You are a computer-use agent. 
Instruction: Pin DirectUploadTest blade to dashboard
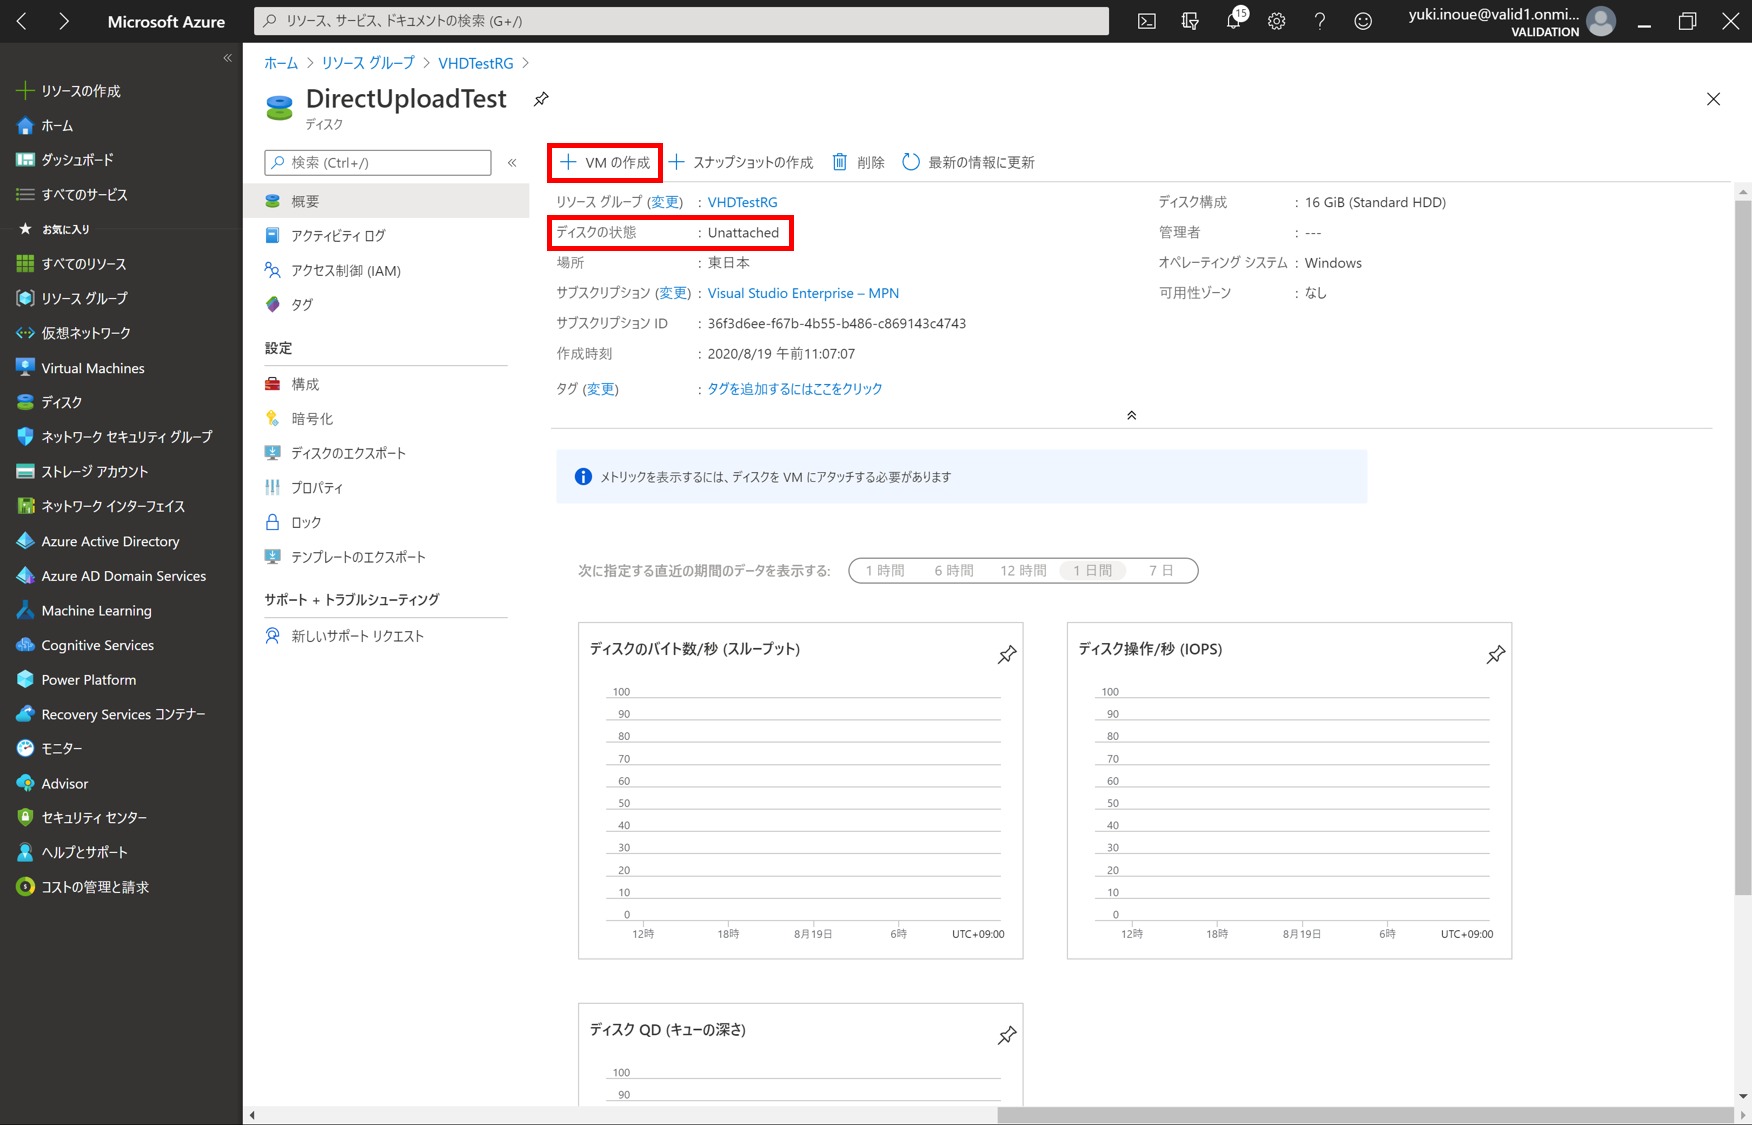[541, 99]
